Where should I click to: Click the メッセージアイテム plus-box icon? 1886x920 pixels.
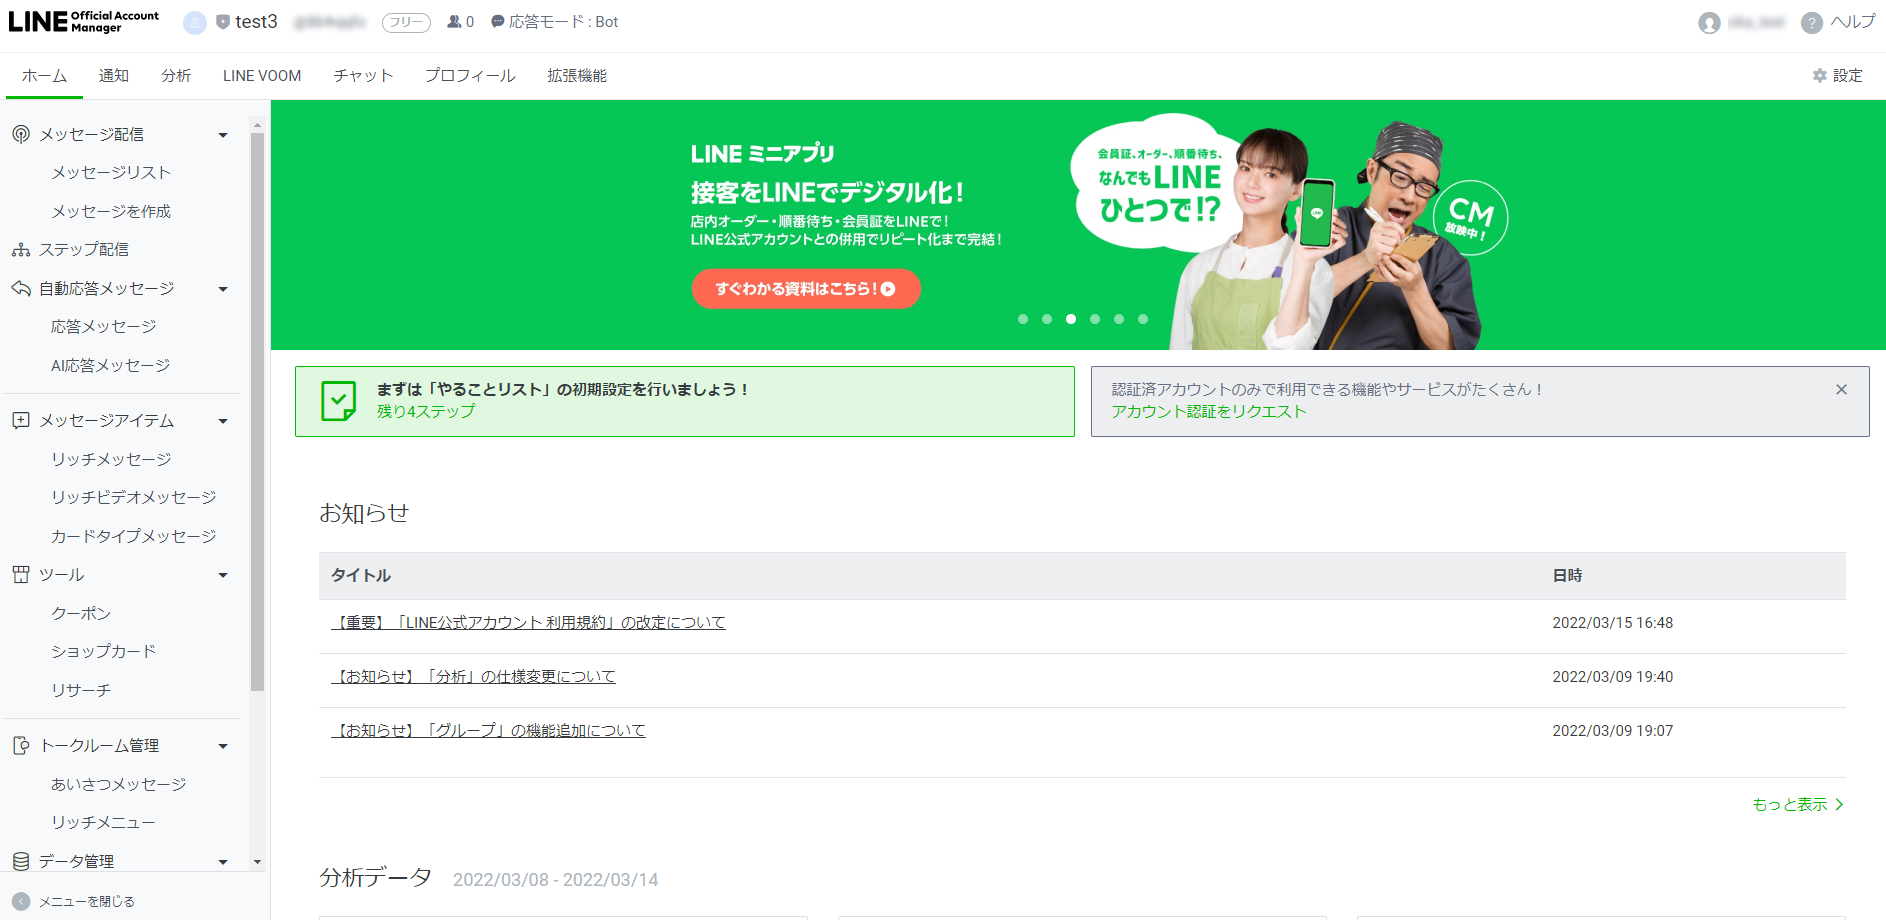21,421
